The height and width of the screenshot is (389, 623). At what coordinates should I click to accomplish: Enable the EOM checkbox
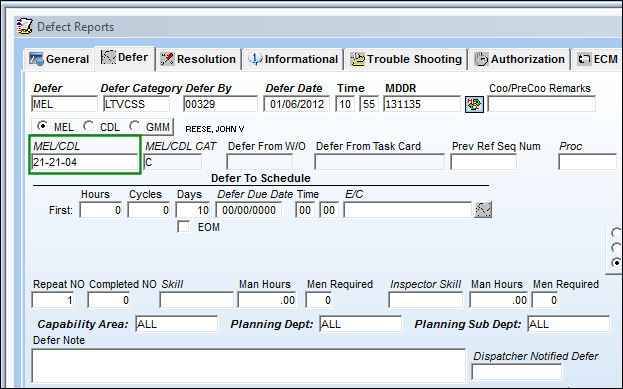(183, 227)
